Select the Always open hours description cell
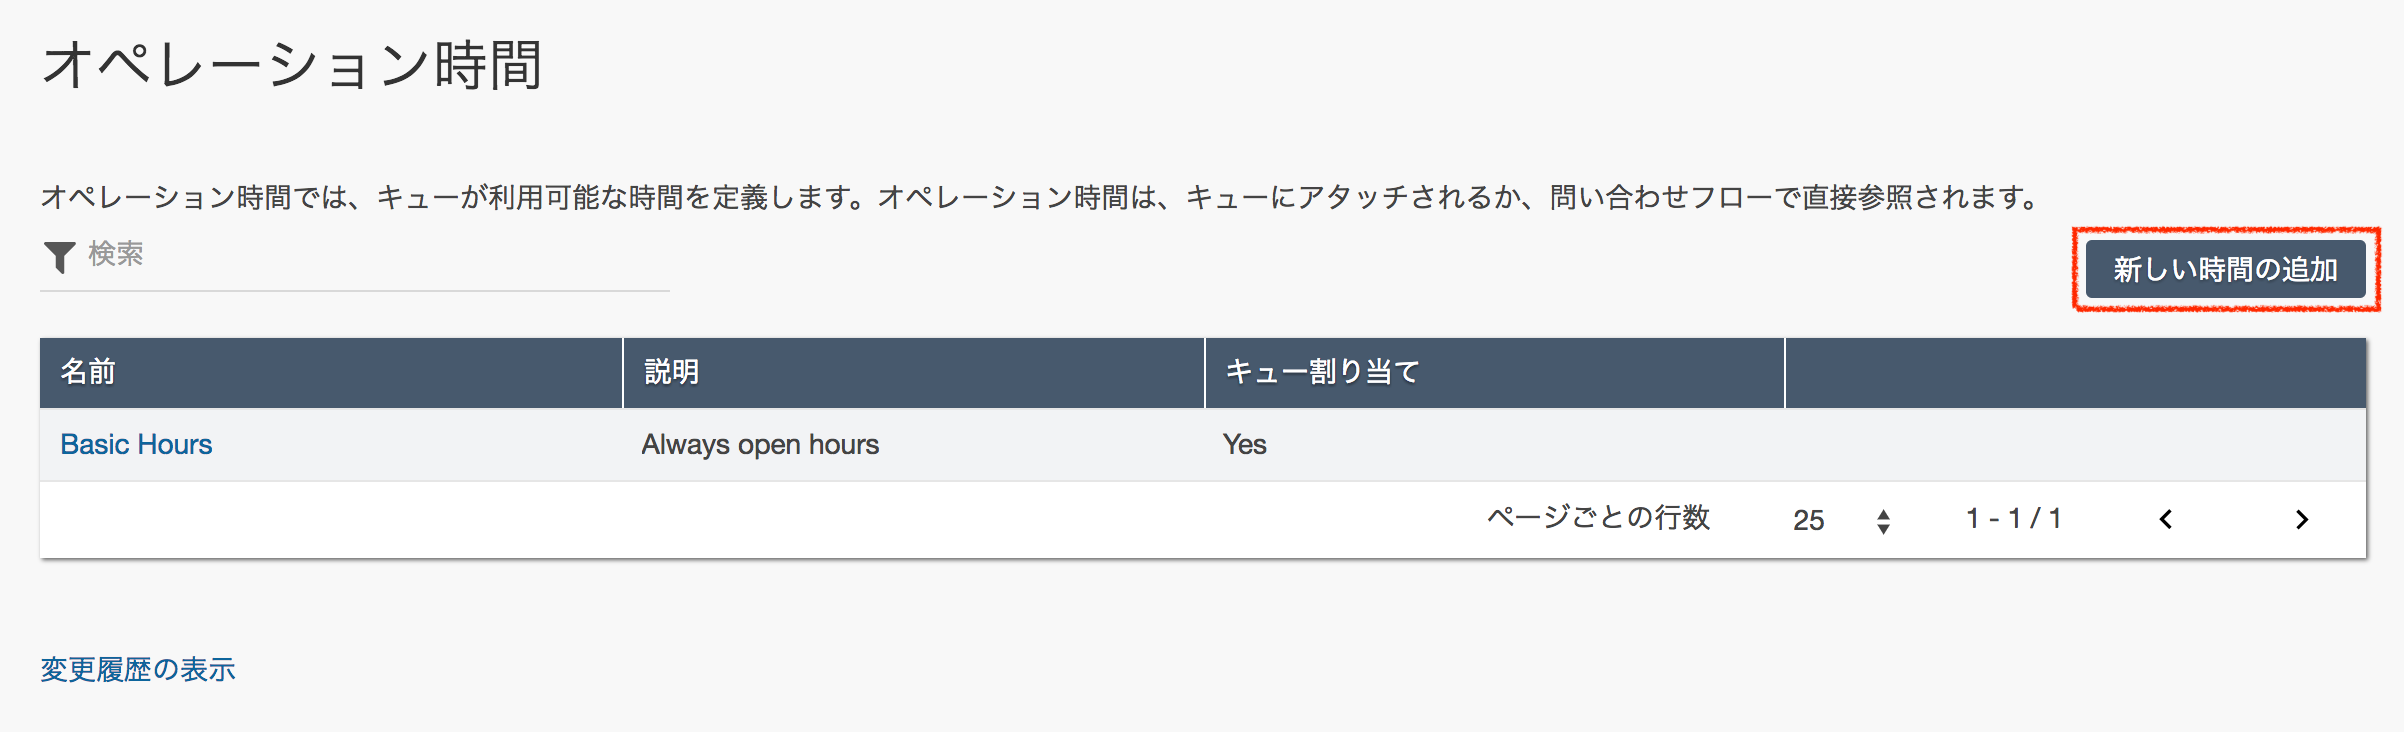The image size is (2404, 732). (760, 444)
